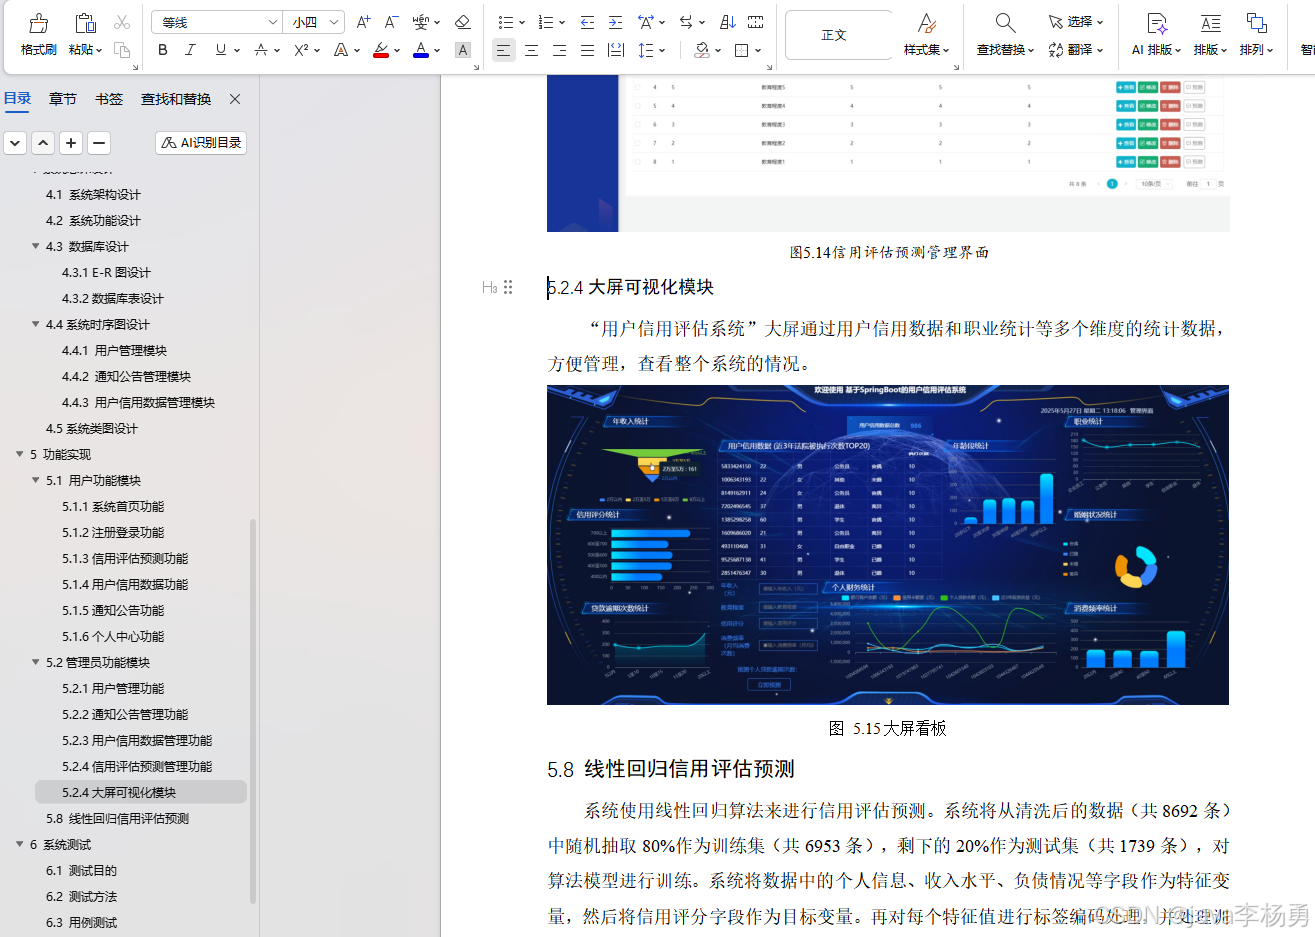
Task: Activate the 格式刷 format painter
Action: 38,34
